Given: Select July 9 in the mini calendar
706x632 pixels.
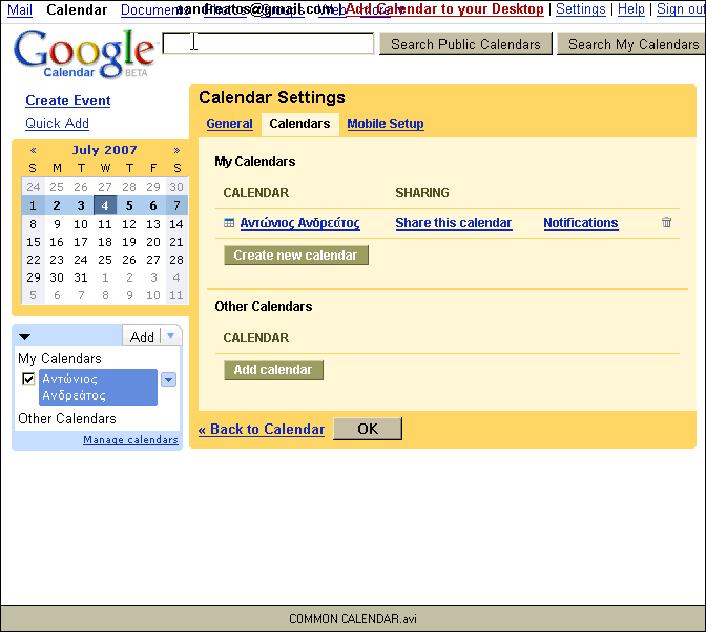Looking at the screenshot, I should click(57, 224).
